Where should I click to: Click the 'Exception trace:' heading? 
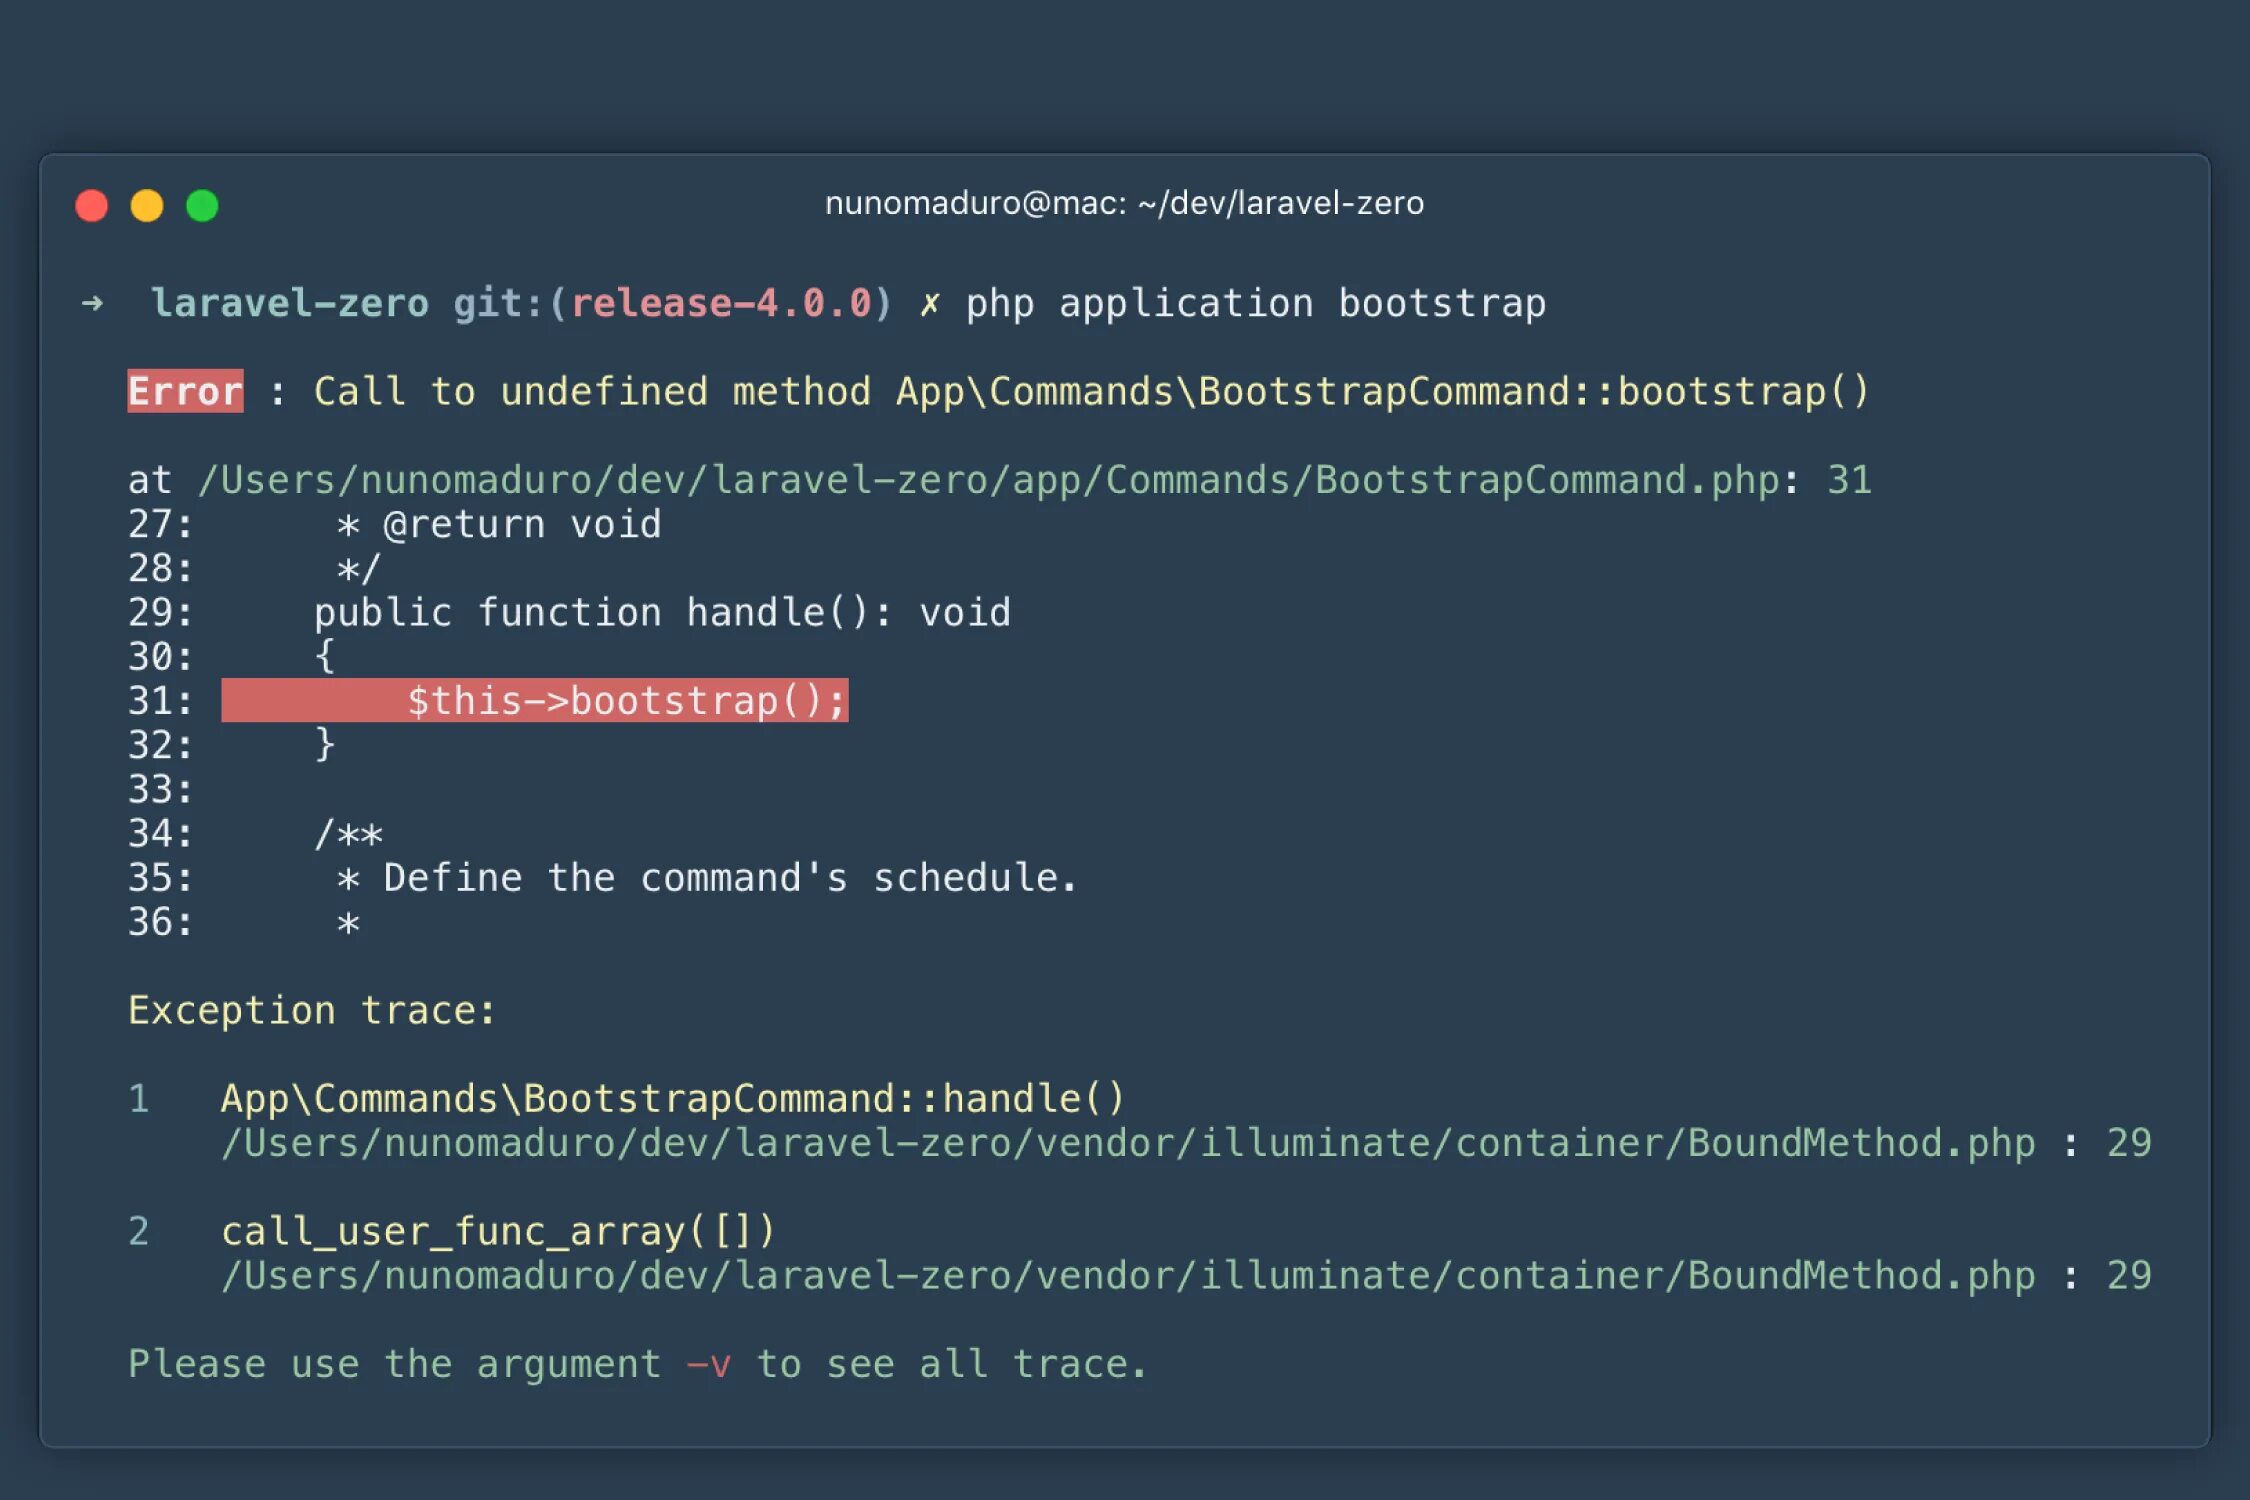(311, 1010)
